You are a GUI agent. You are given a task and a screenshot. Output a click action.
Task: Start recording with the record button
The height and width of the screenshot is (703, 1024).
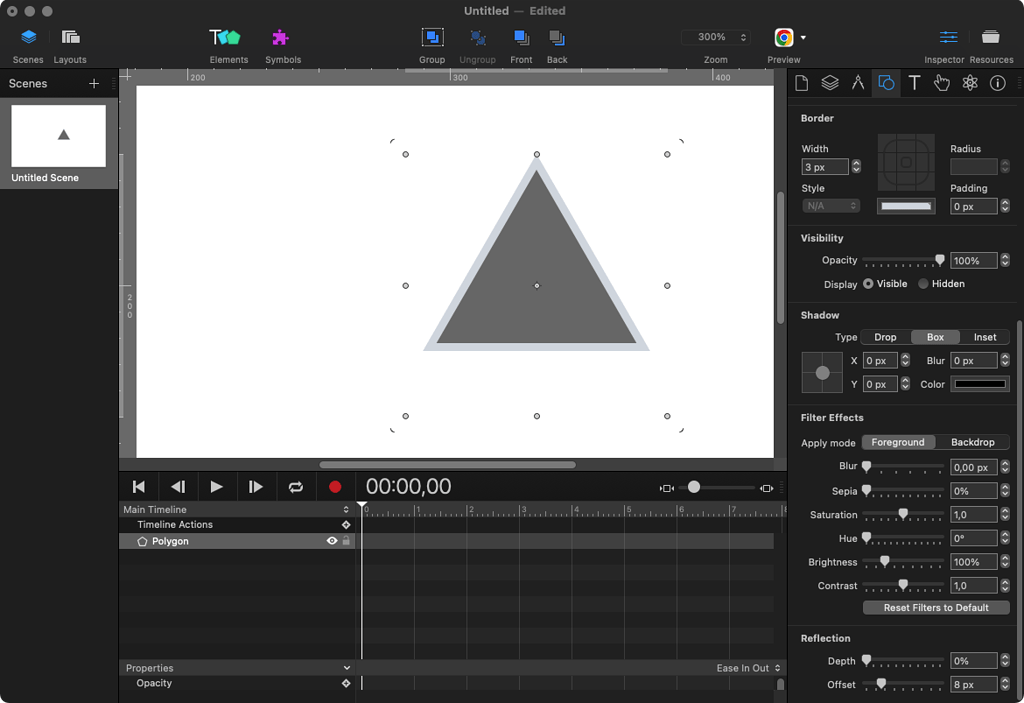(x=335, y=486)
